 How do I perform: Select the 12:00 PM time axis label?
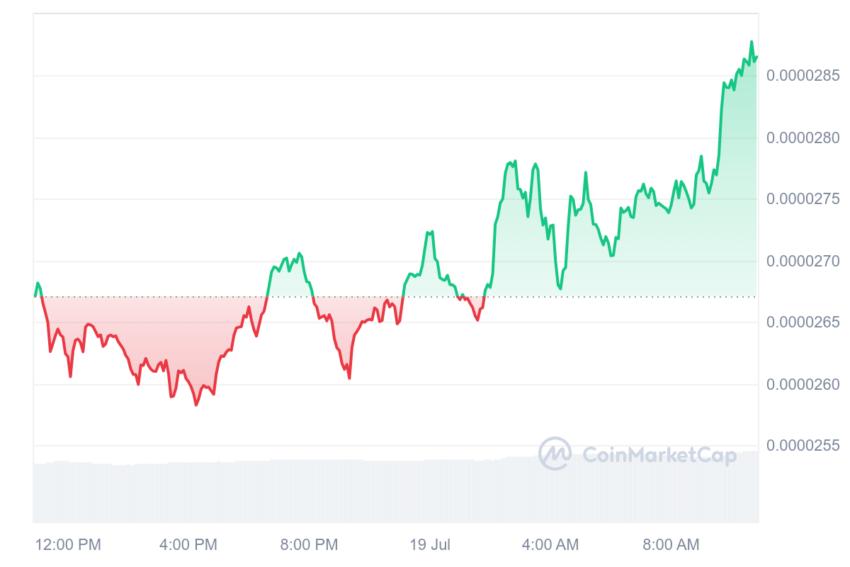coord(68,544)
